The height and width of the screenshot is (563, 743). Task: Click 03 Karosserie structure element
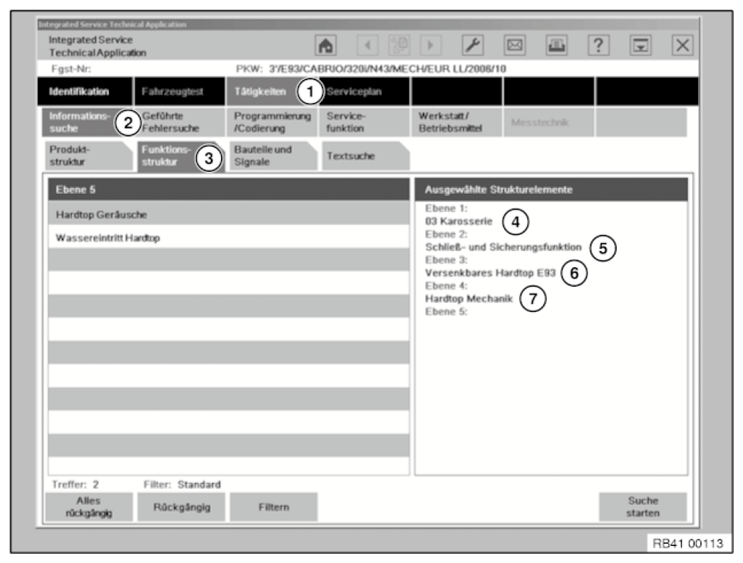pos(459,221)
